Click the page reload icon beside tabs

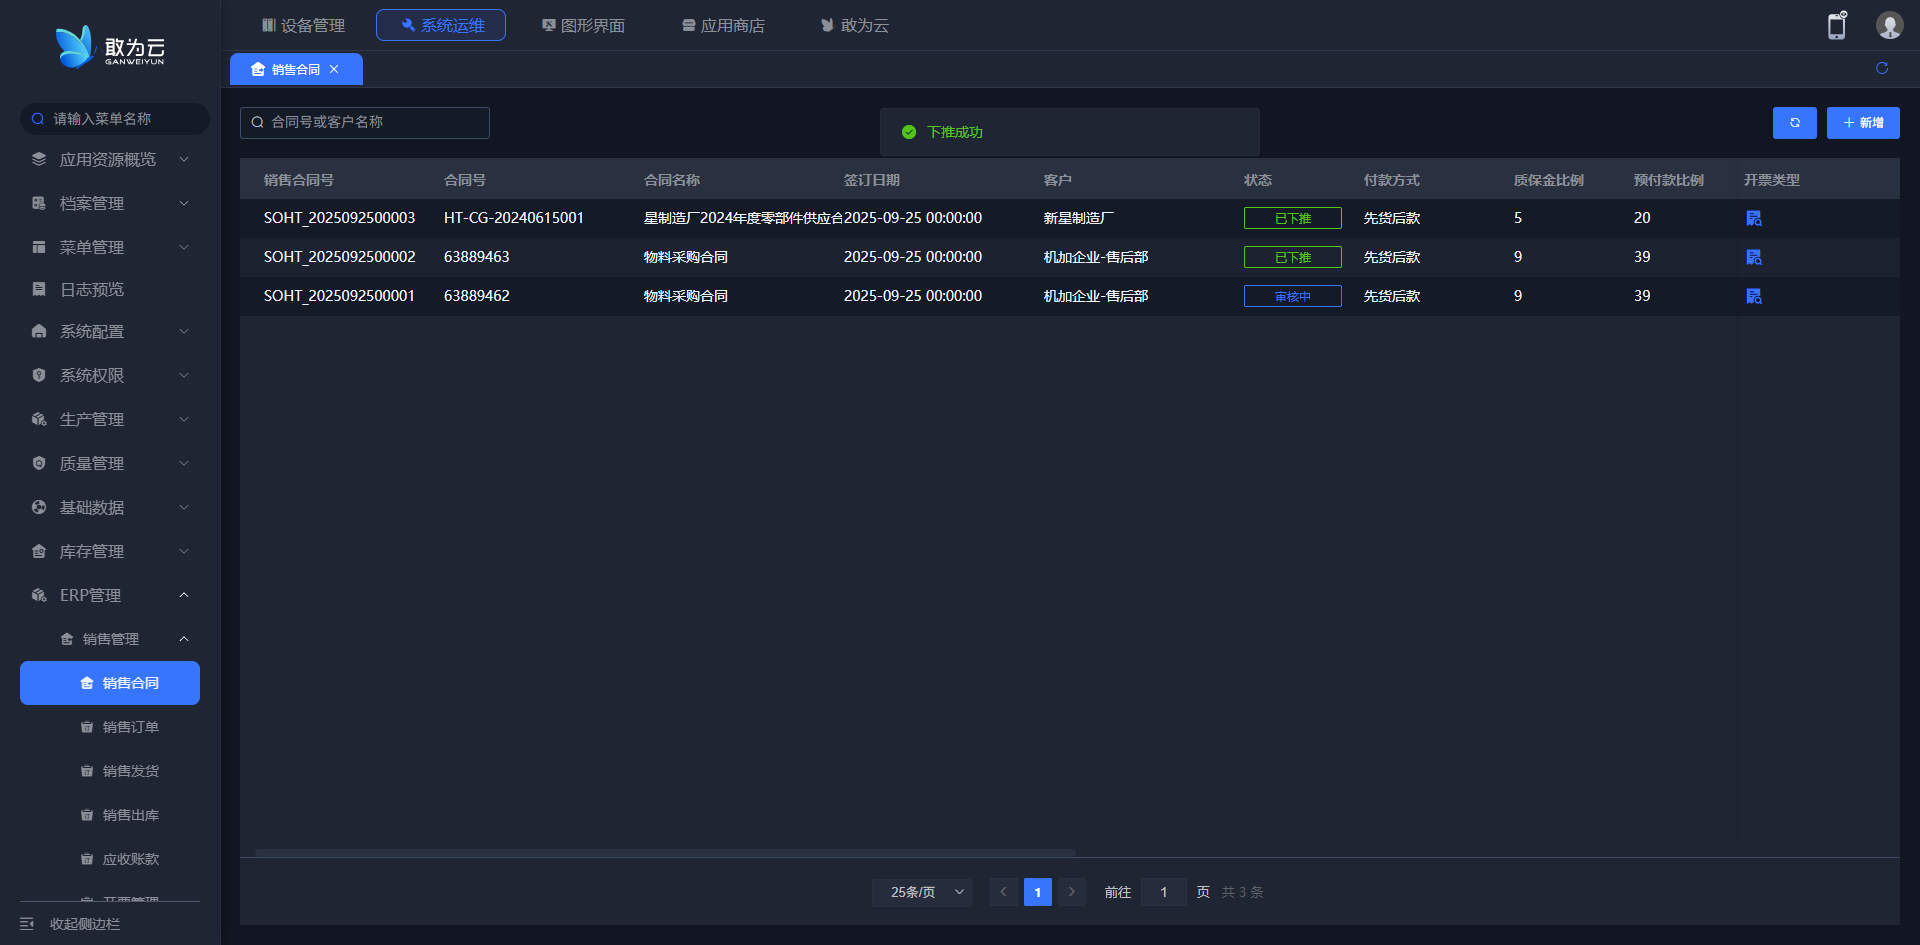[1882, 68]
